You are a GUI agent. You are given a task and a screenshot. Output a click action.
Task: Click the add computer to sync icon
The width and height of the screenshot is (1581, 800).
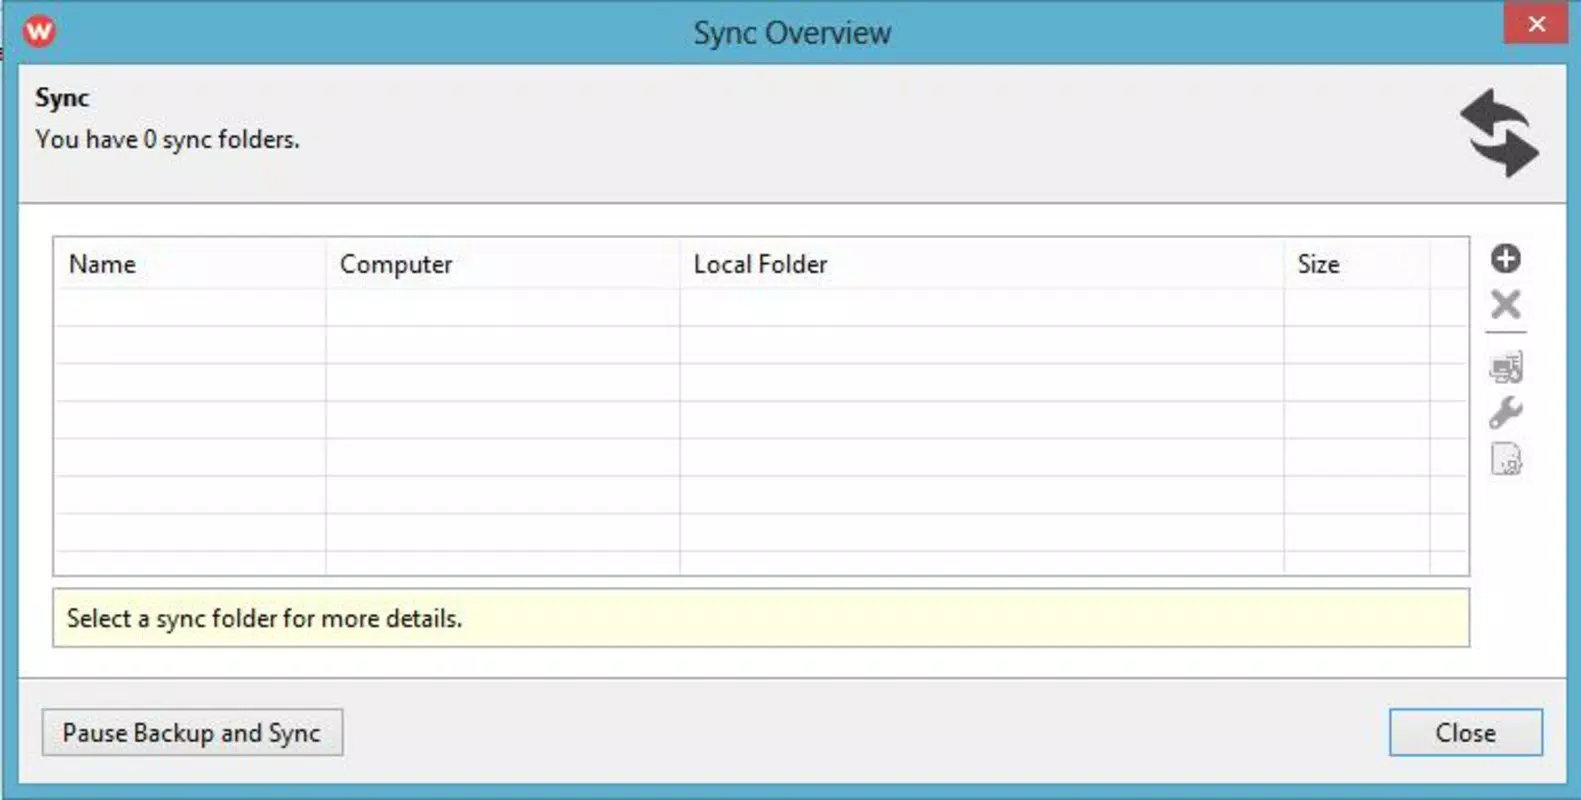[x=1506, y=368]
